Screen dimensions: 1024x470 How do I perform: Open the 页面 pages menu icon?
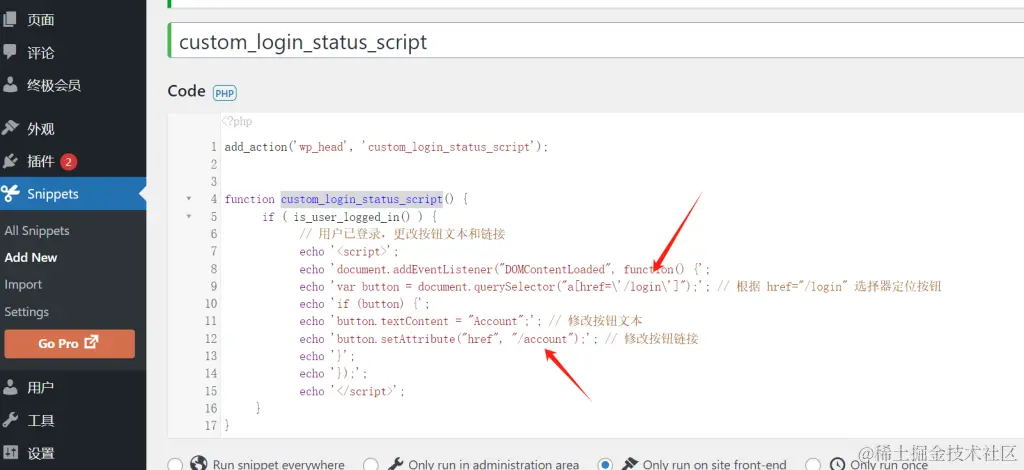[9, 20]
